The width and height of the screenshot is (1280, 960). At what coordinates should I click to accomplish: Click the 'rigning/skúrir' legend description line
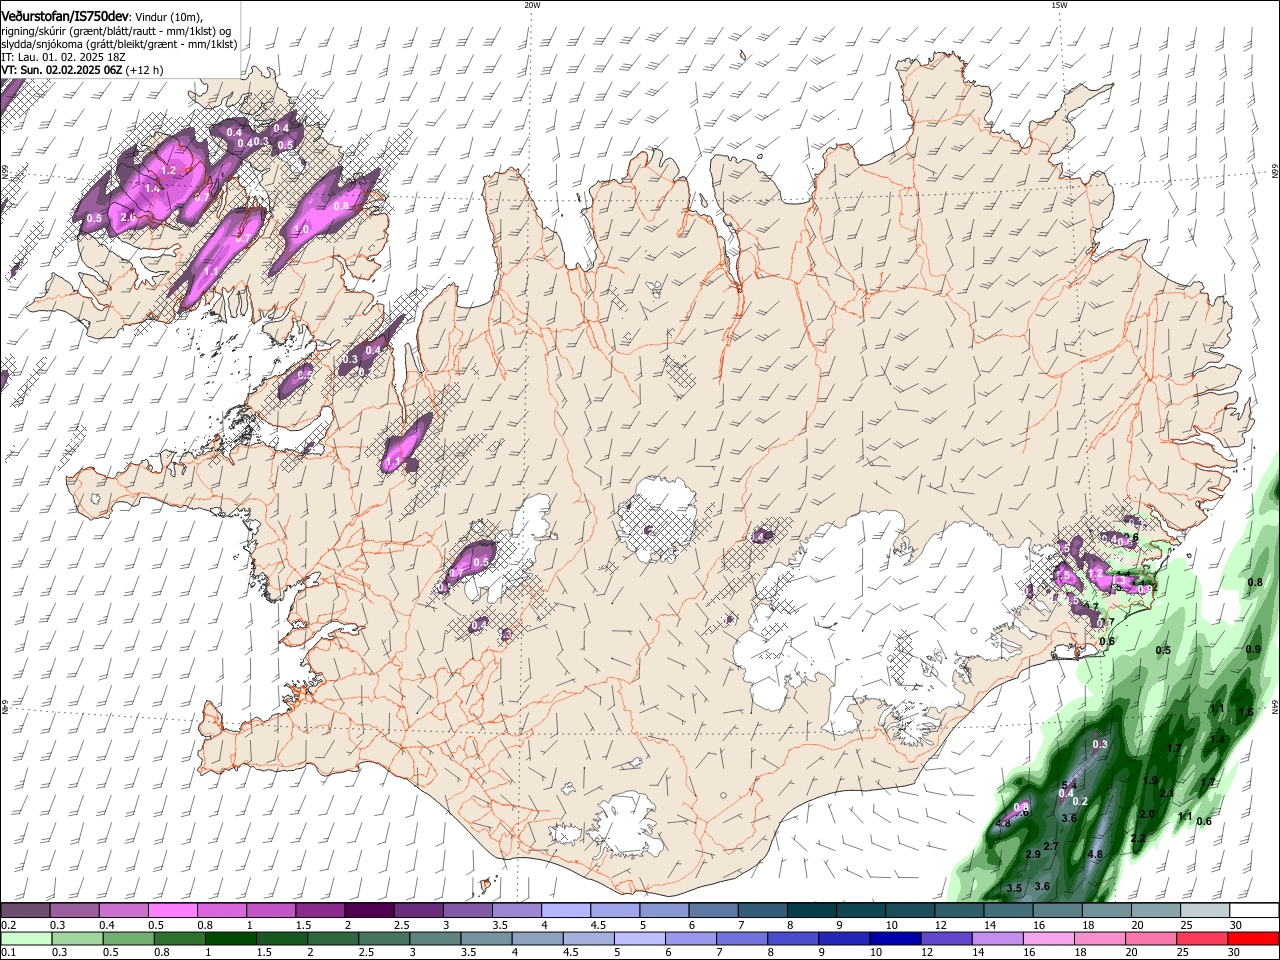[118, 31]
